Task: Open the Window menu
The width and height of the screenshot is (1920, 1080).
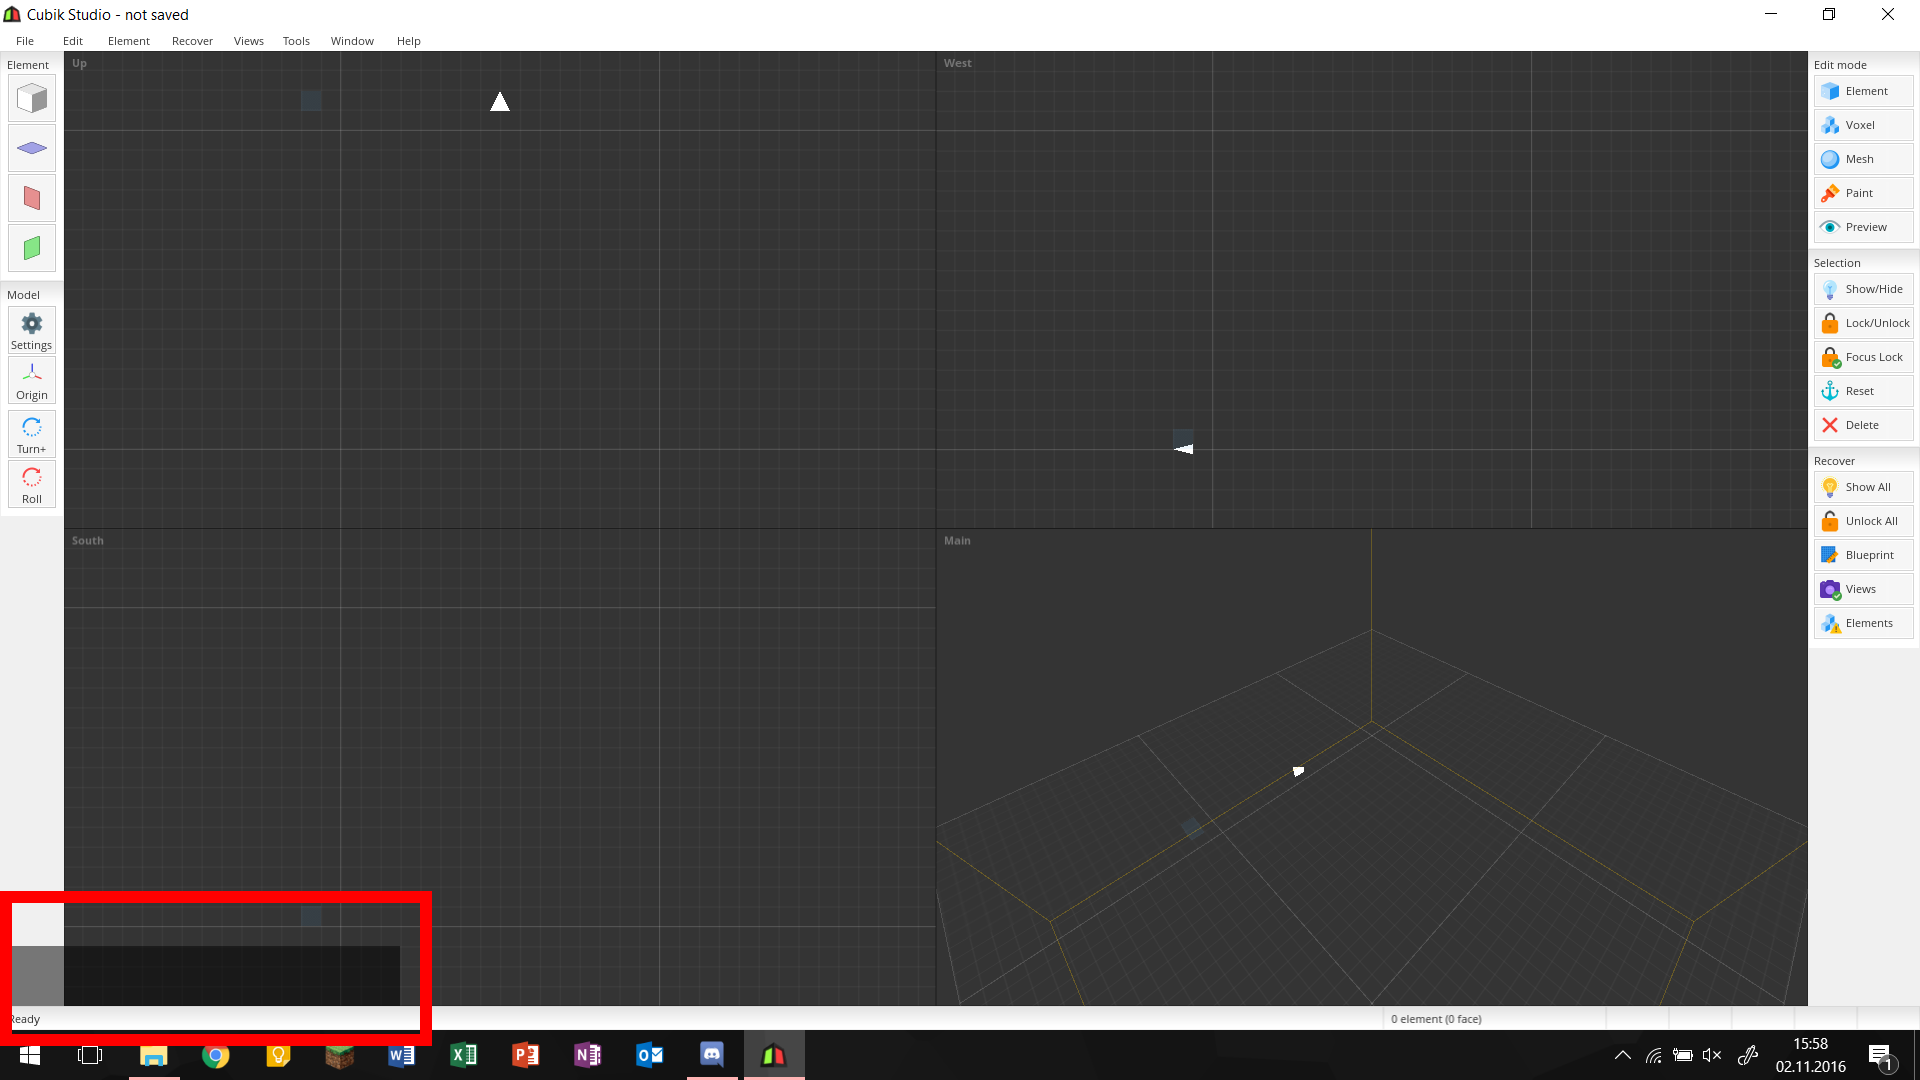Action: click(352, 41)
